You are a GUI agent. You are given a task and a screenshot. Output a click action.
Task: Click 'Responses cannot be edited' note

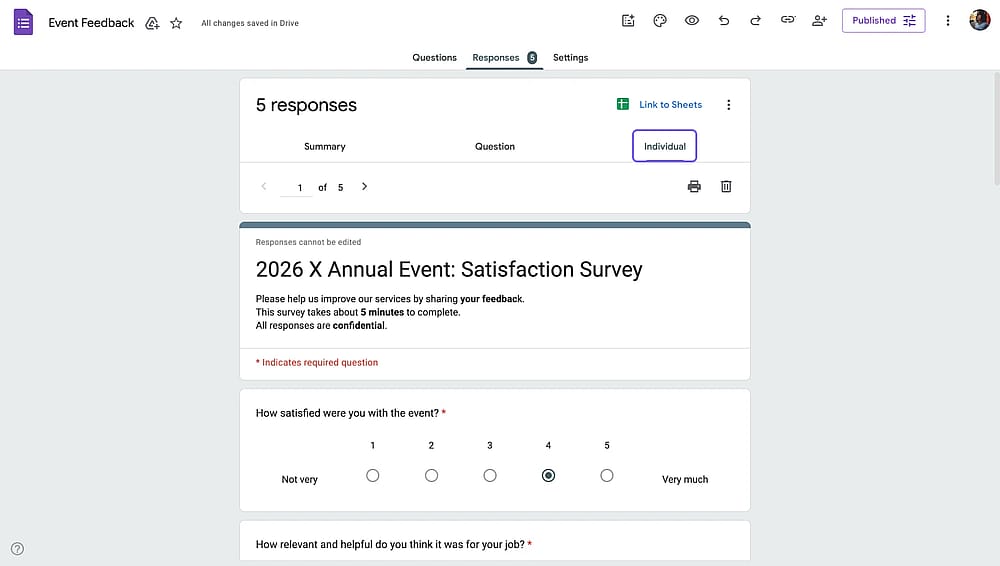click(x=308, y=242)
